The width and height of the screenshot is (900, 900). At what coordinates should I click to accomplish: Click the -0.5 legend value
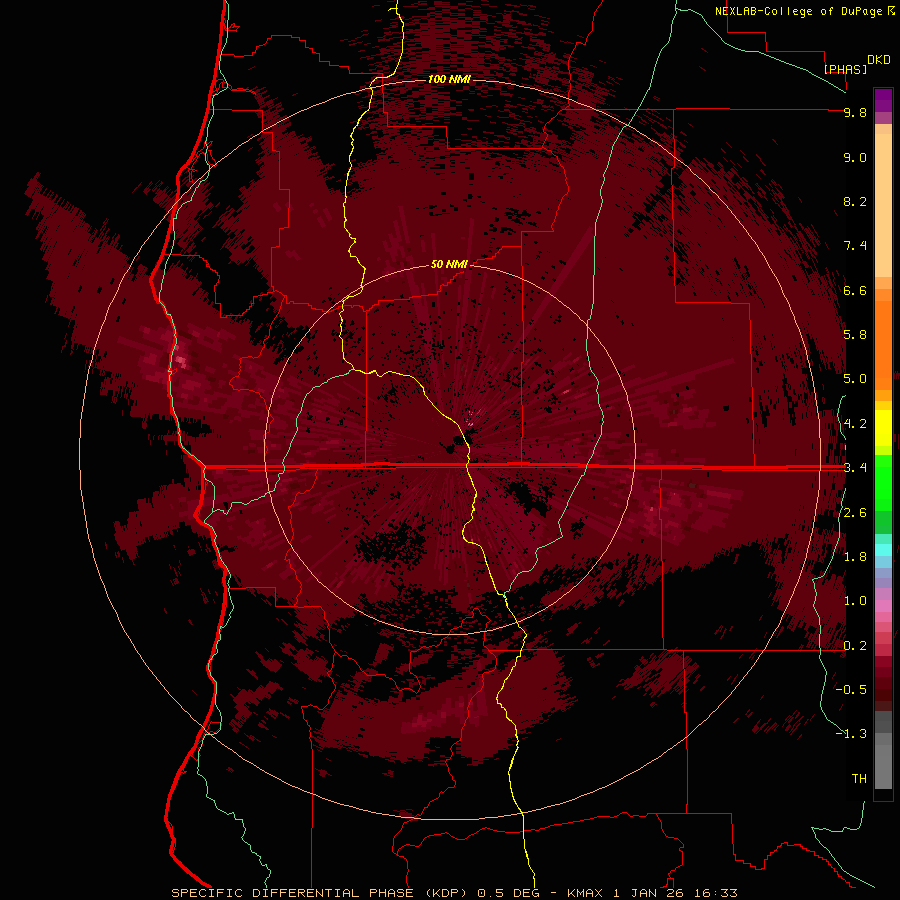[851, 689]
